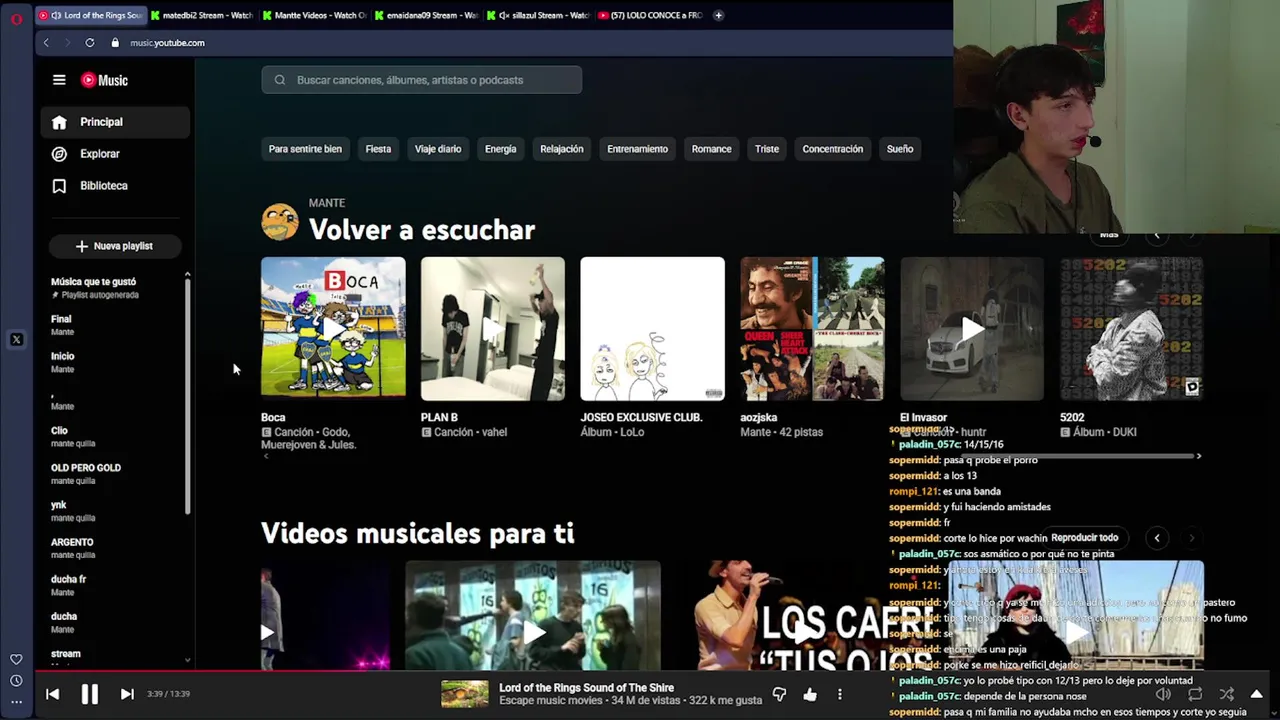The height and width of the screenshot is (720, 1280).
Task: Select the Triste mood chip
Action: tap(767, 149)
